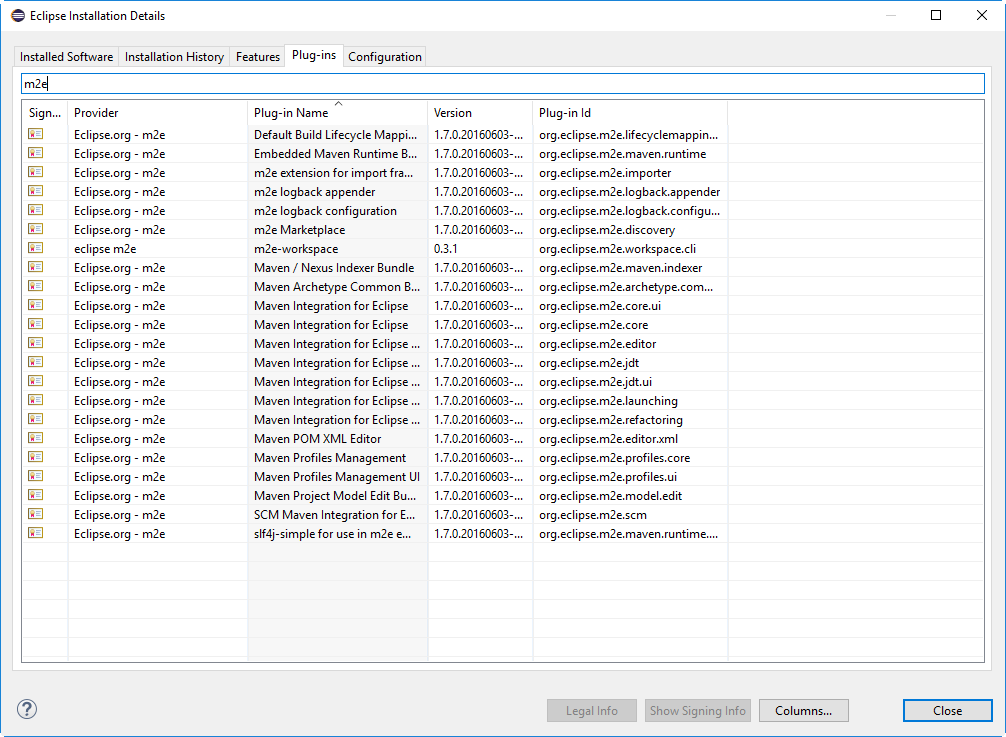
Task: Click the Legal Info button
Action: tap(592, 711)
